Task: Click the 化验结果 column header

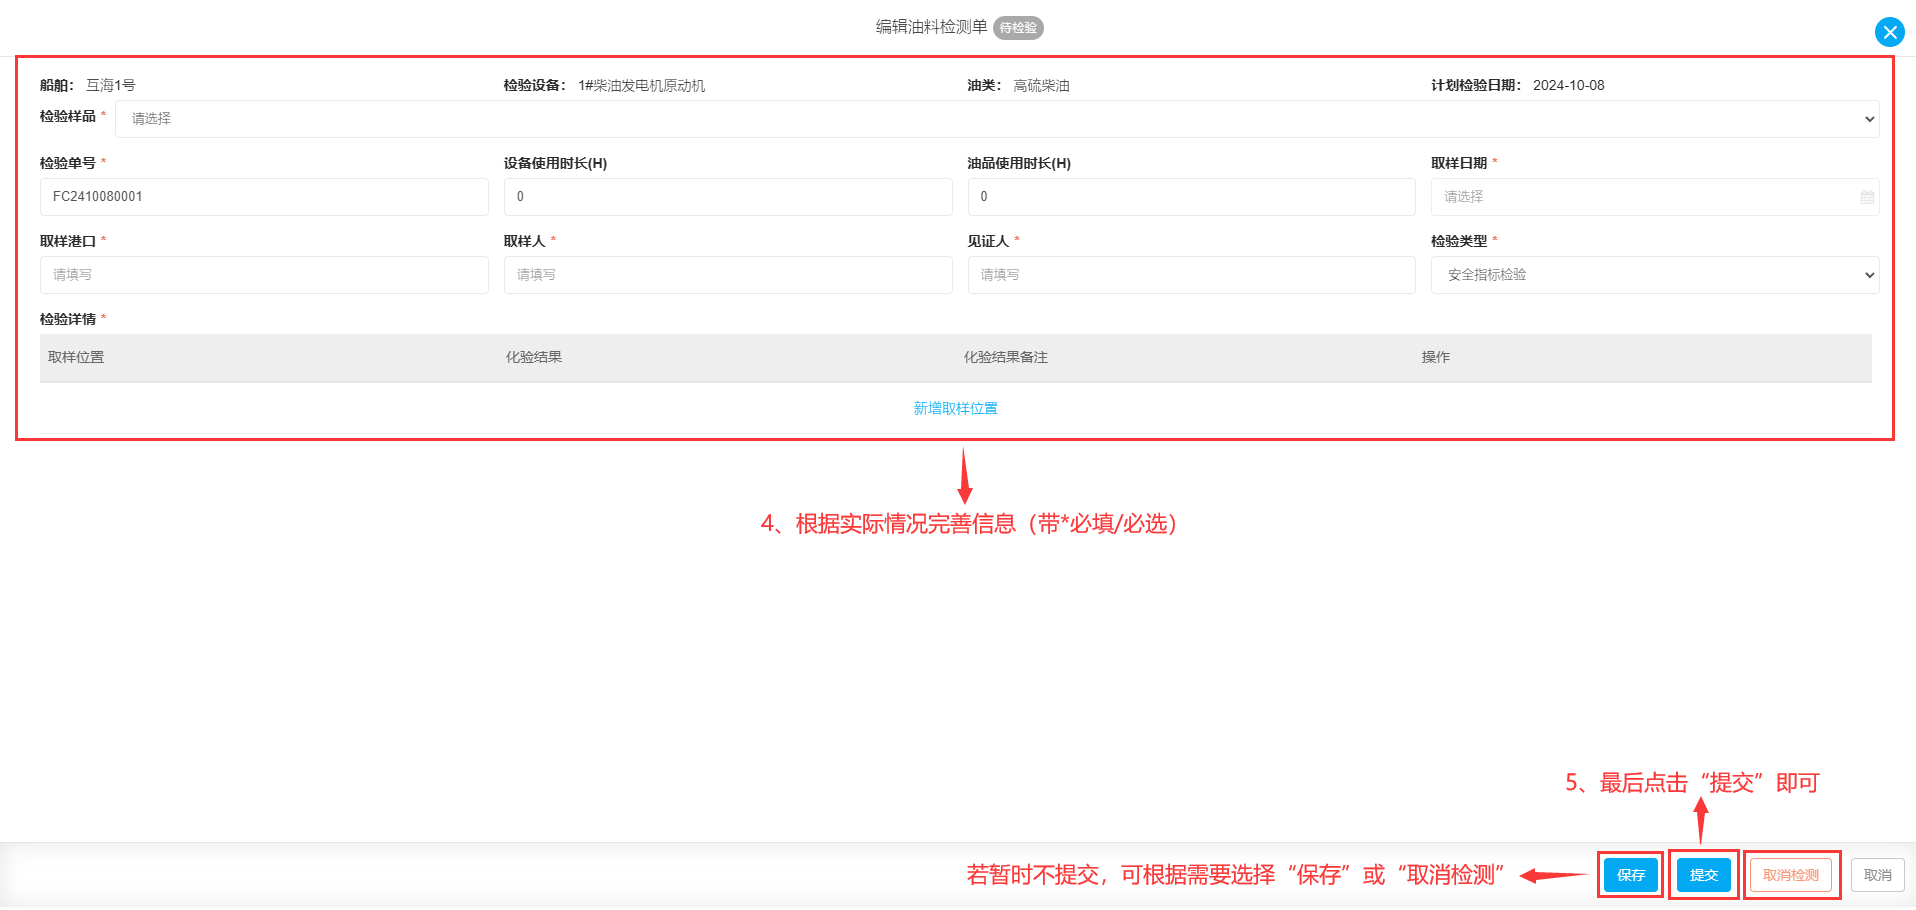Action: tap(534, 357)
